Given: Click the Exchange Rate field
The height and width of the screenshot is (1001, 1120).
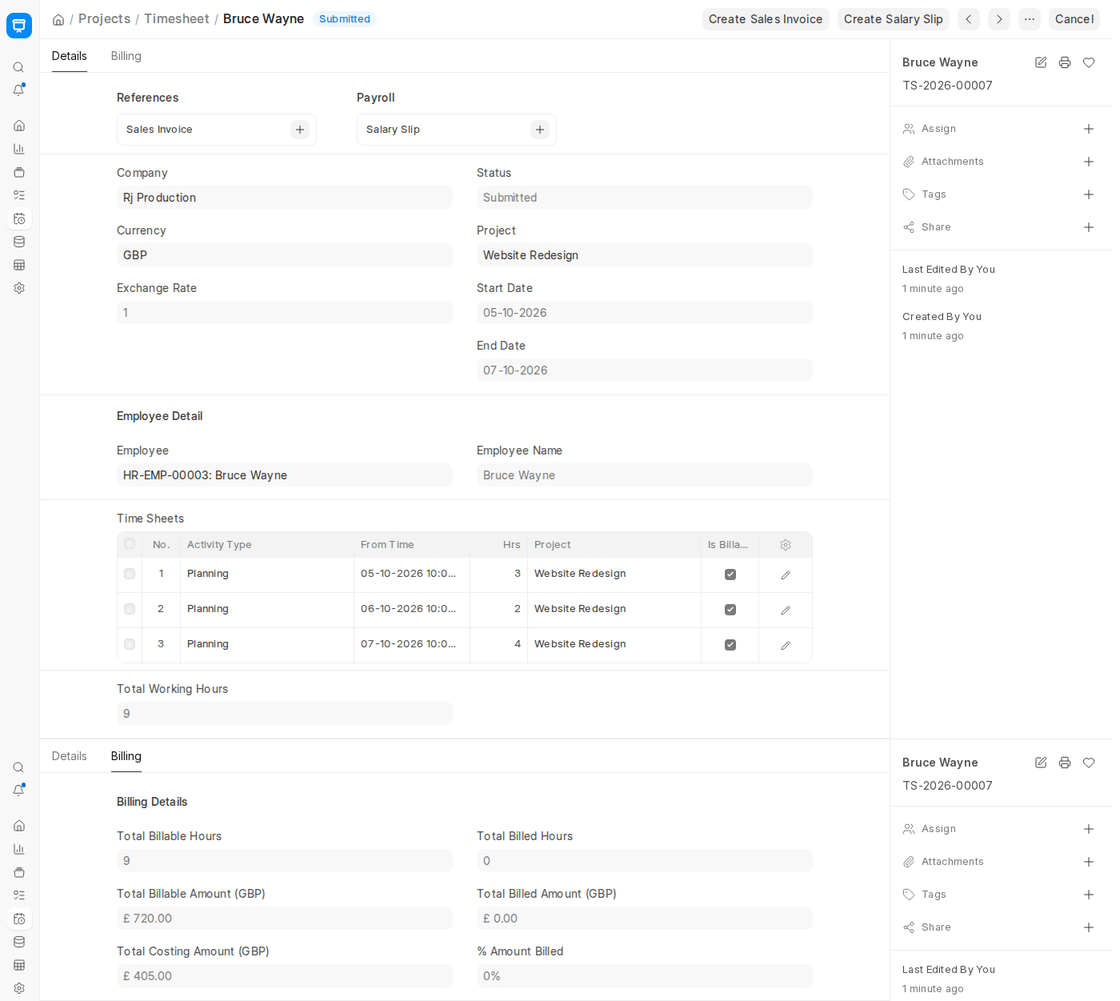Looking at the screenshot, I should [284, 313].
